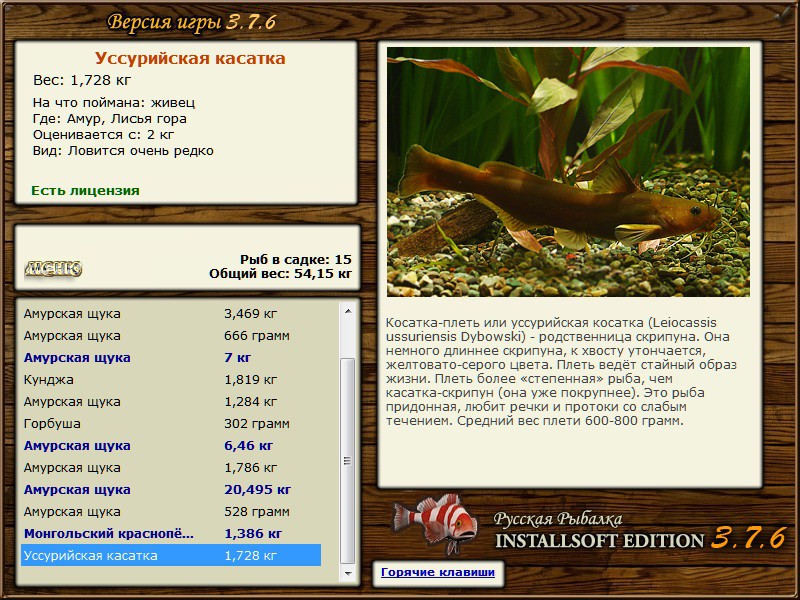Viewport: 800px width, 600px height.
Task: Open the Меню button
Action: (x=53, y=269)
